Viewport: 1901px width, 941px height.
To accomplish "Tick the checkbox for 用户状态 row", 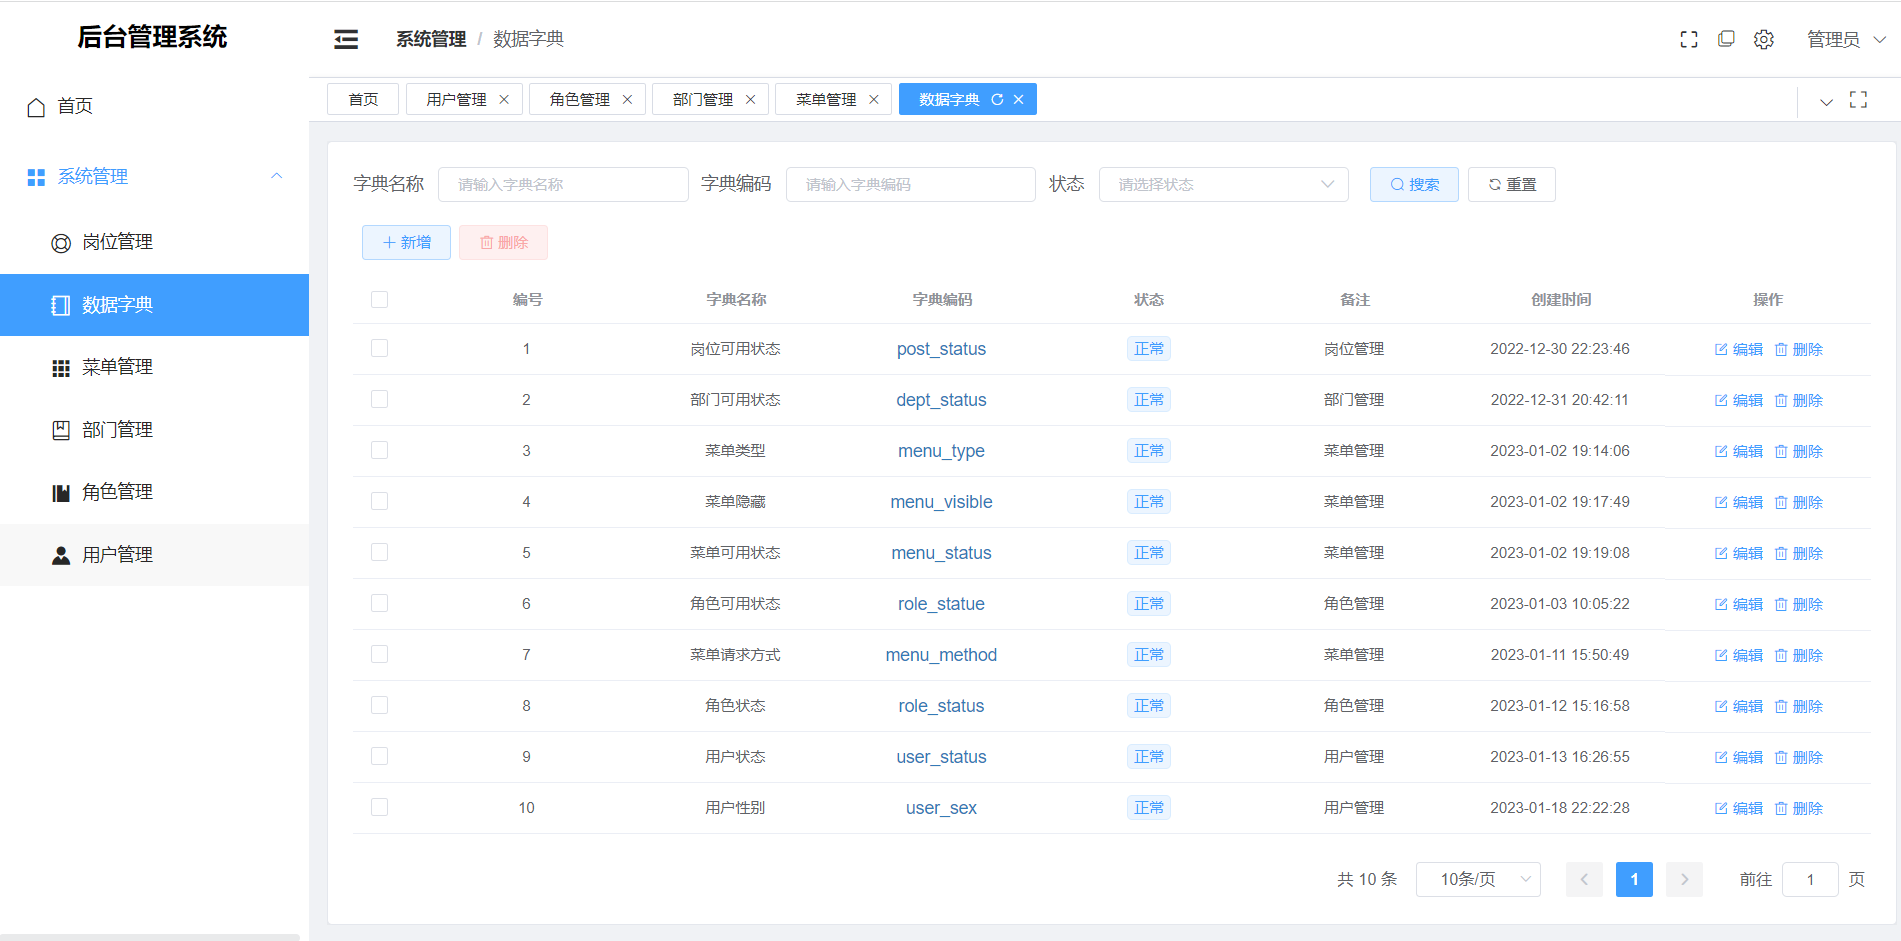I will point(379,756).
